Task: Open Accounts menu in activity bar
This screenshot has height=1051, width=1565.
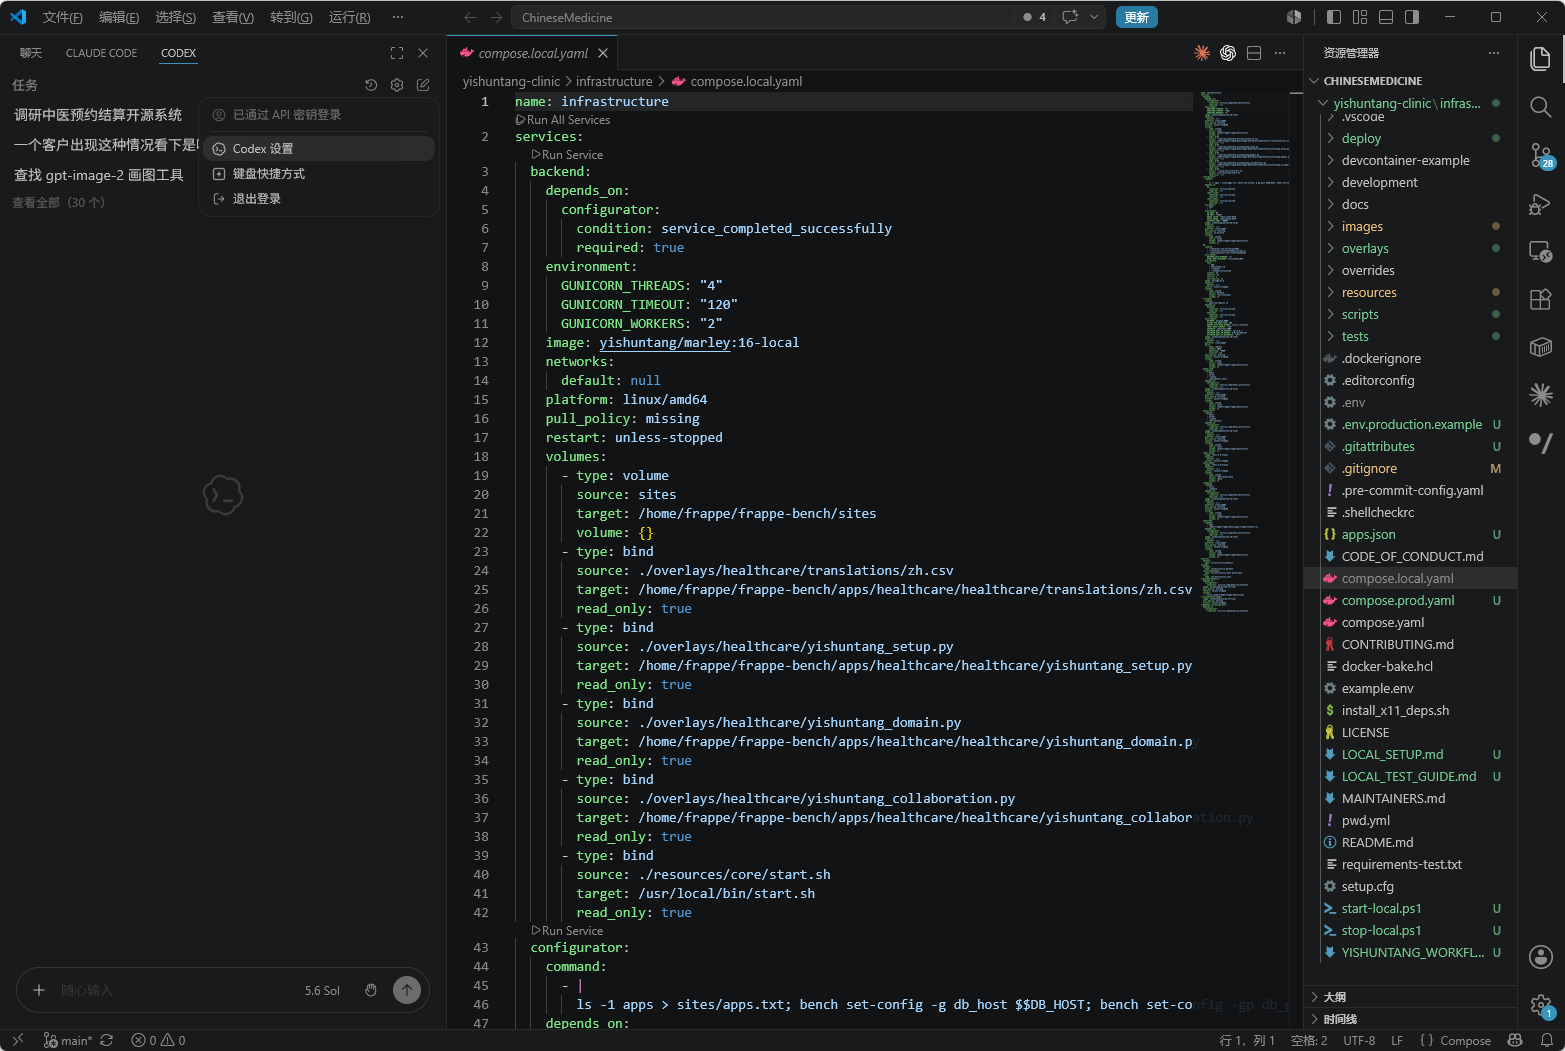Action: point(1541,957)
